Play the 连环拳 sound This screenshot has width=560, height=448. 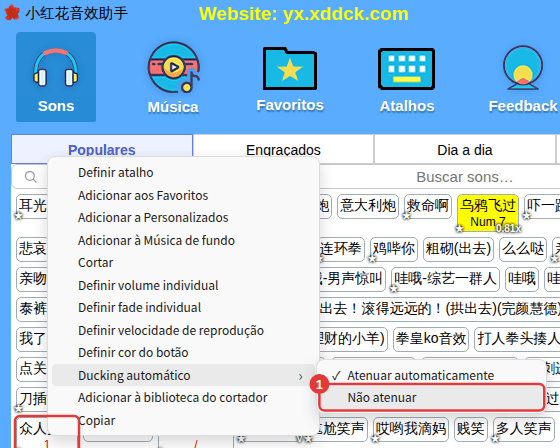coord(341,249)
